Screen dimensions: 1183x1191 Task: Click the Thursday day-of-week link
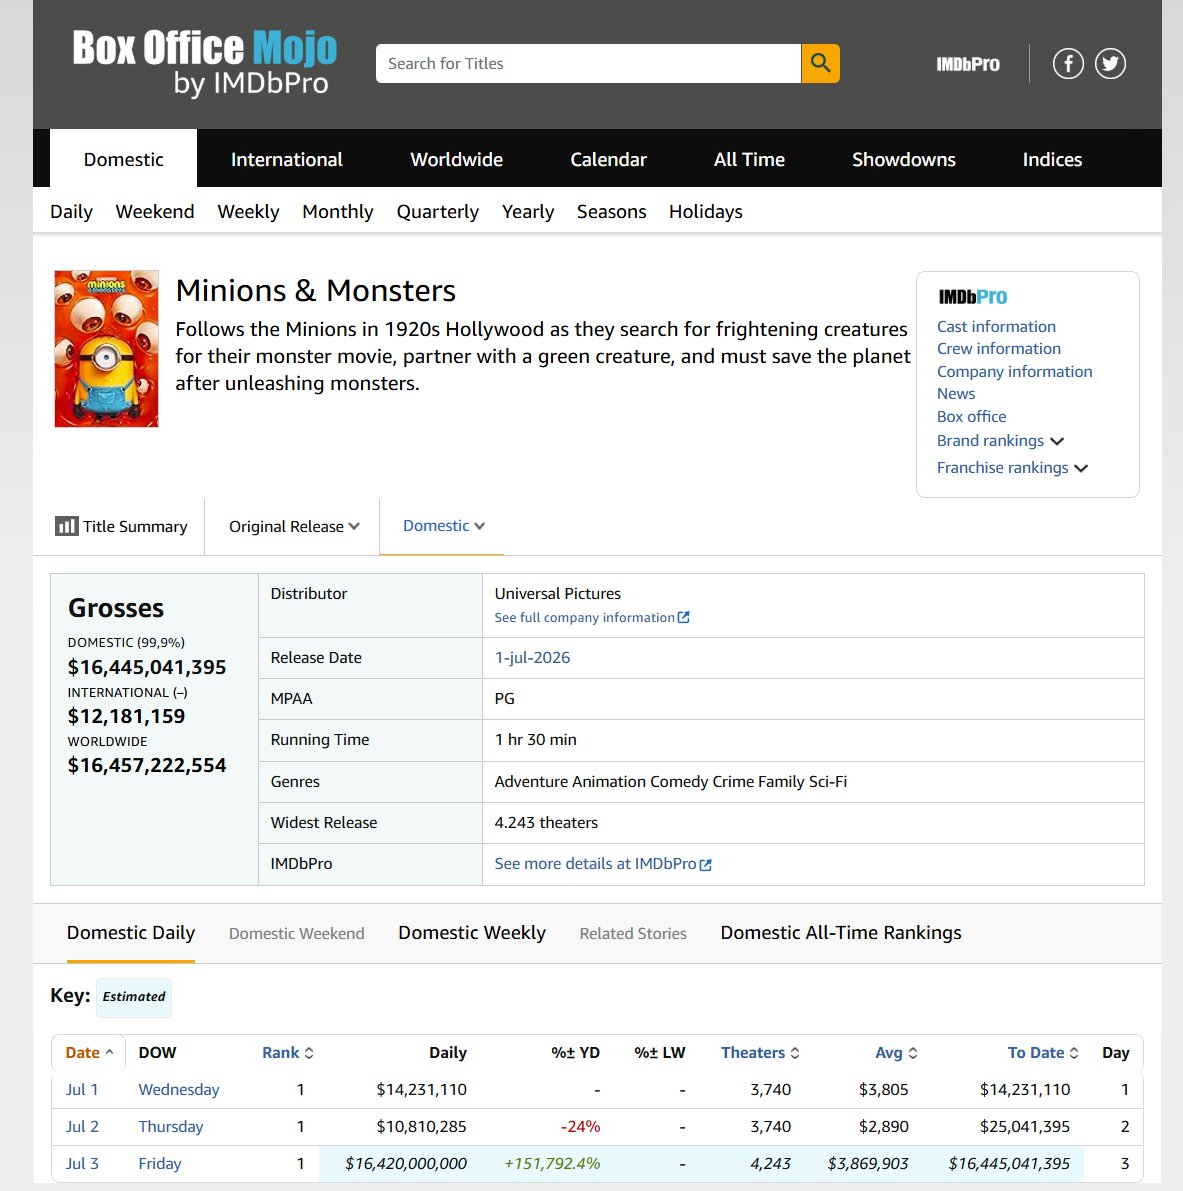[171, 1127]
